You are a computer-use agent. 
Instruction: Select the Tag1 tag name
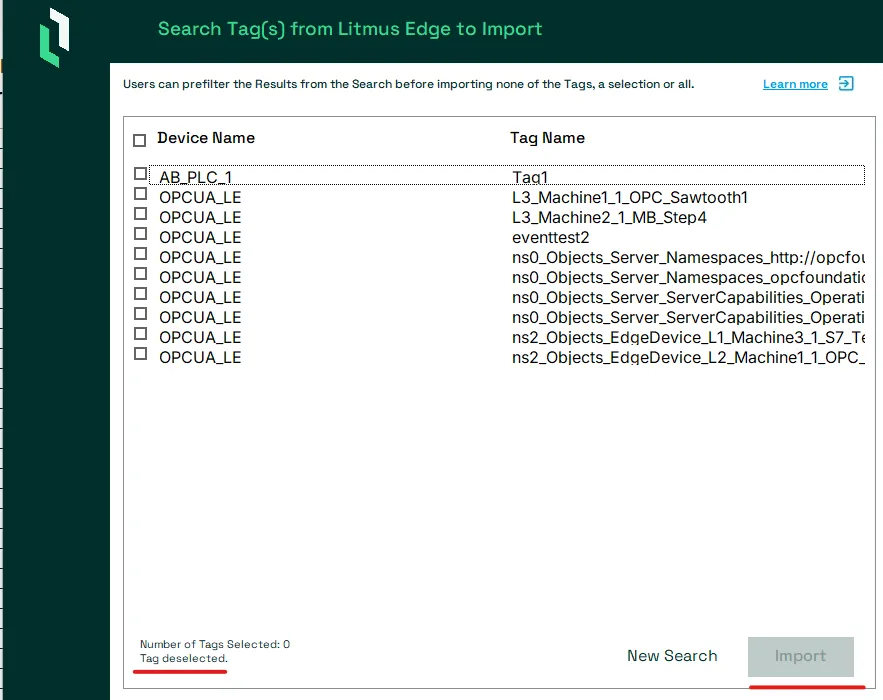530,177
